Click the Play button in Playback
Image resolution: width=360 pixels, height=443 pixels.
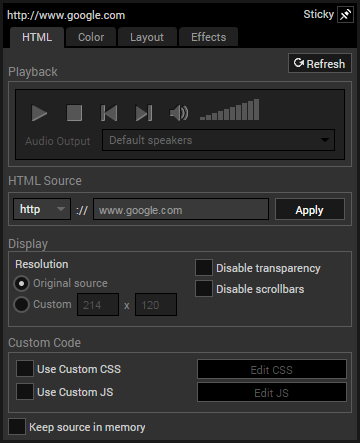coord(39,113)
